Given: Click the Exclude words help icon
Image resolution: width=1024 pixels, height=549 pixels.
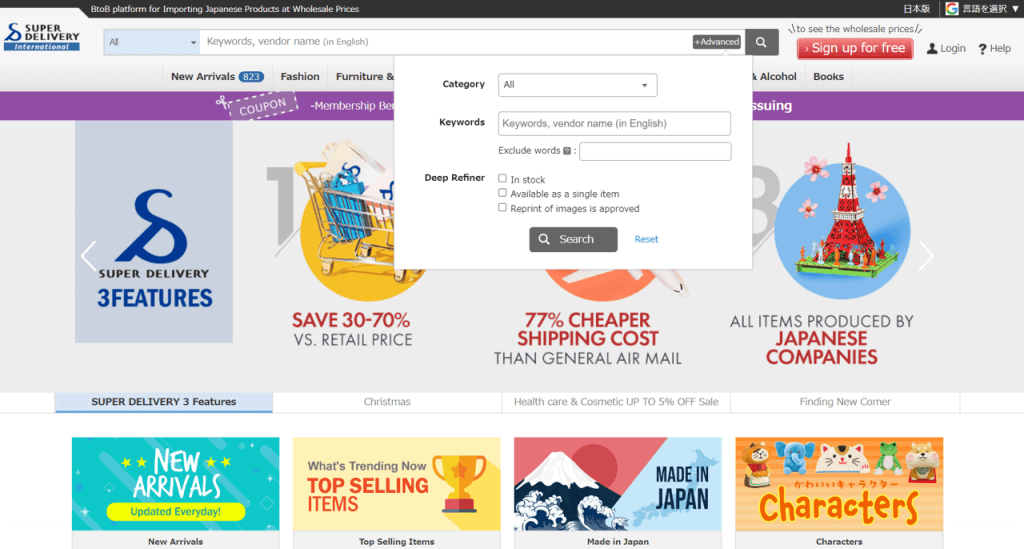Looking at the screenshot, I should coord(567,151).
